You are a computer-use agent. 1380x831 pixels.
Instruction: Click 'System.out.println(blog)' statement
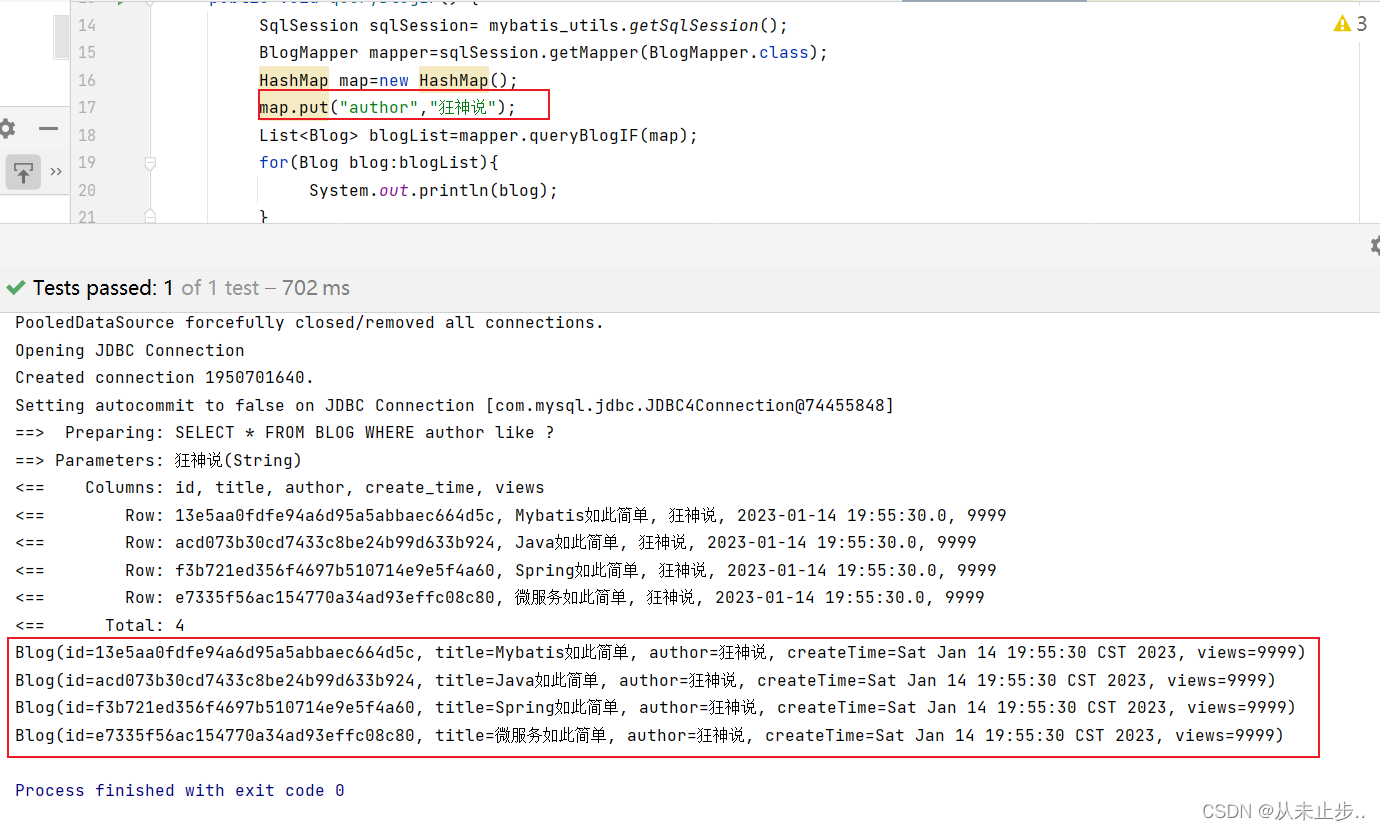click(x=433, y=190)
